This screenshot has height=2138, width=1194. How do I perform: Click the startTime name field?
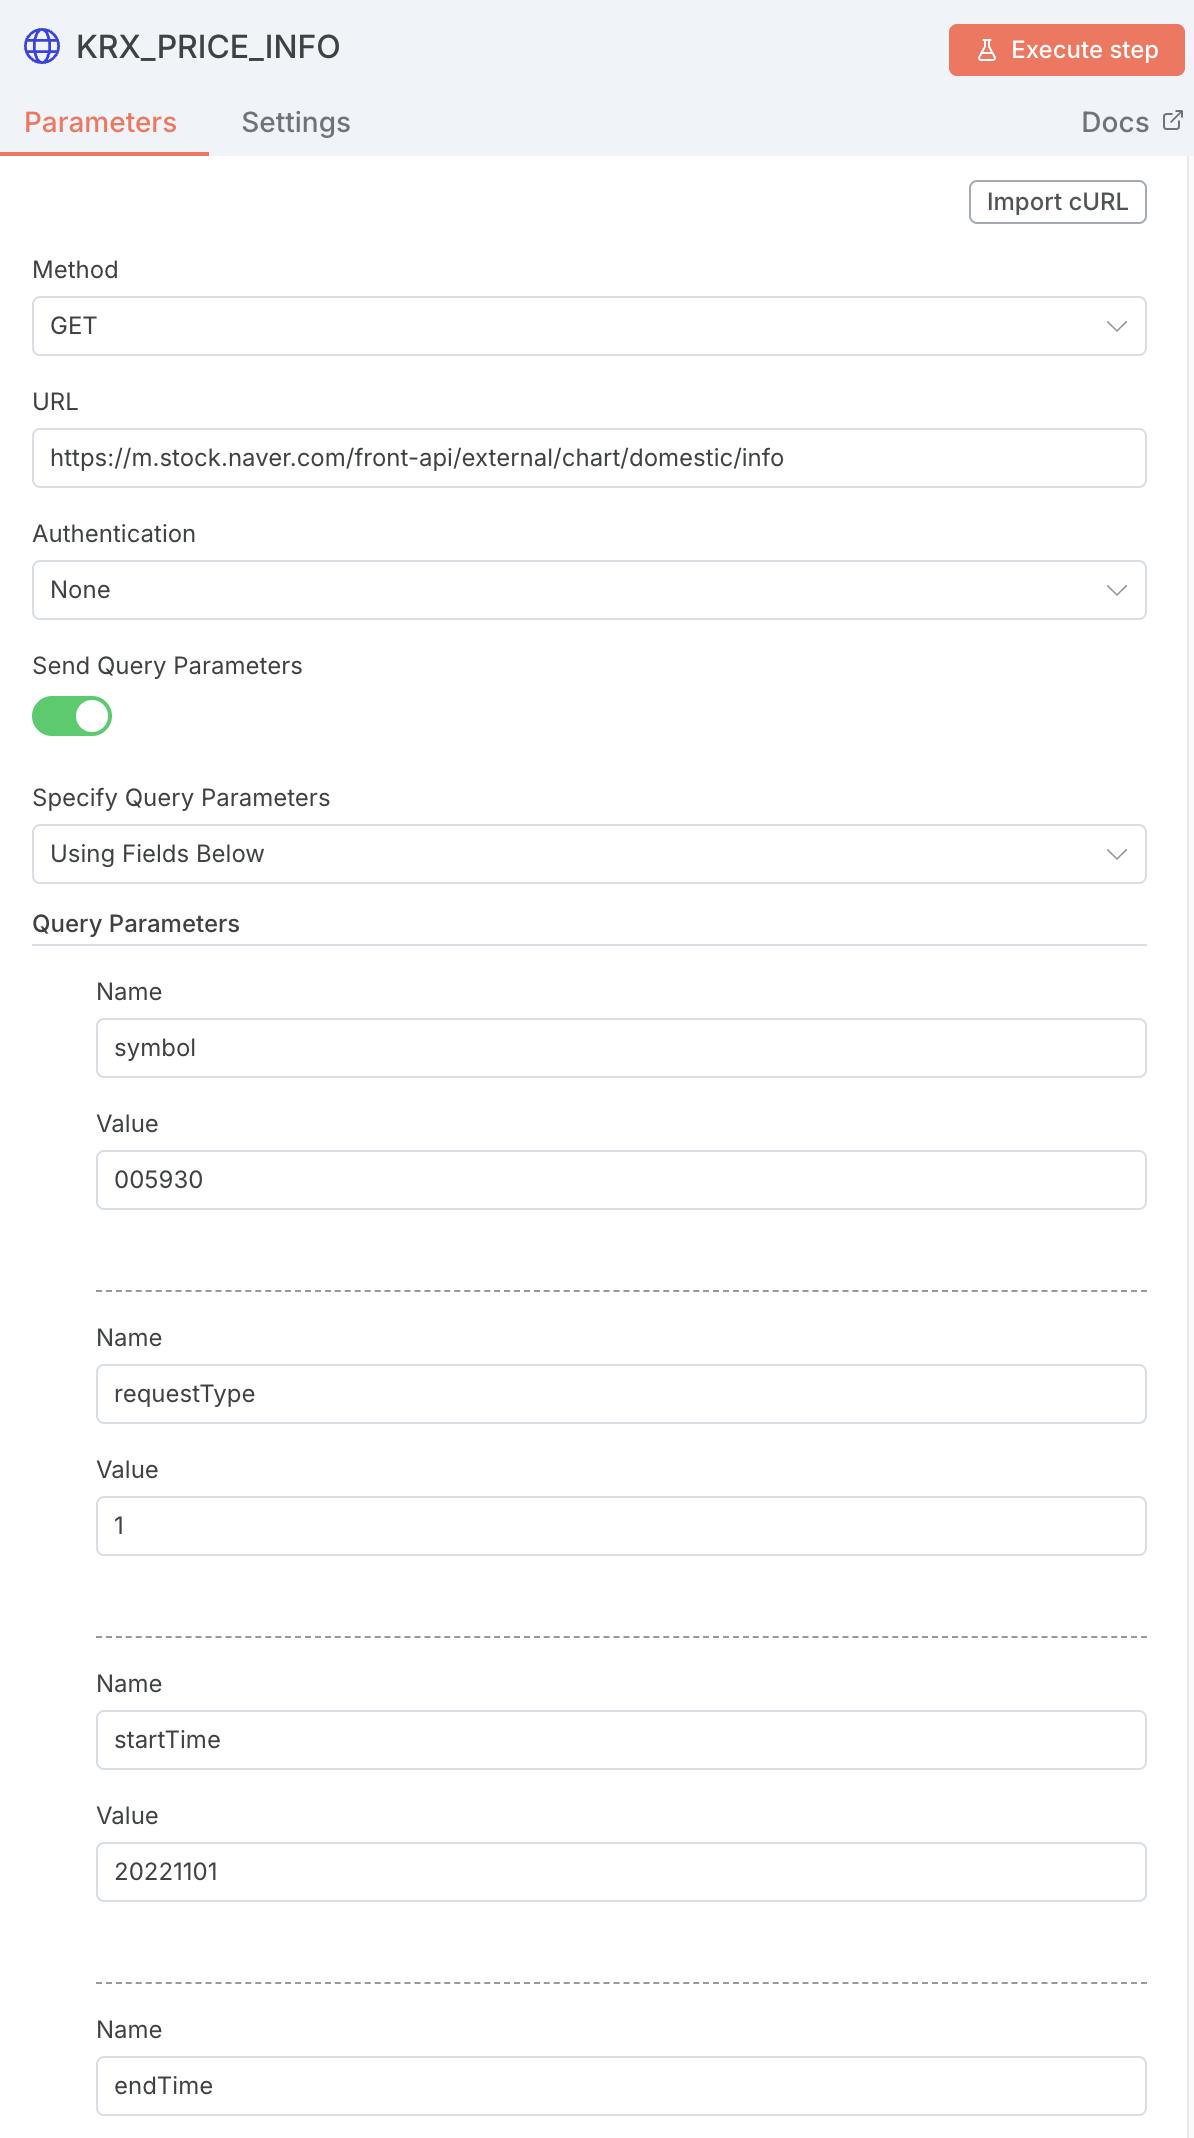[621, 1740]
